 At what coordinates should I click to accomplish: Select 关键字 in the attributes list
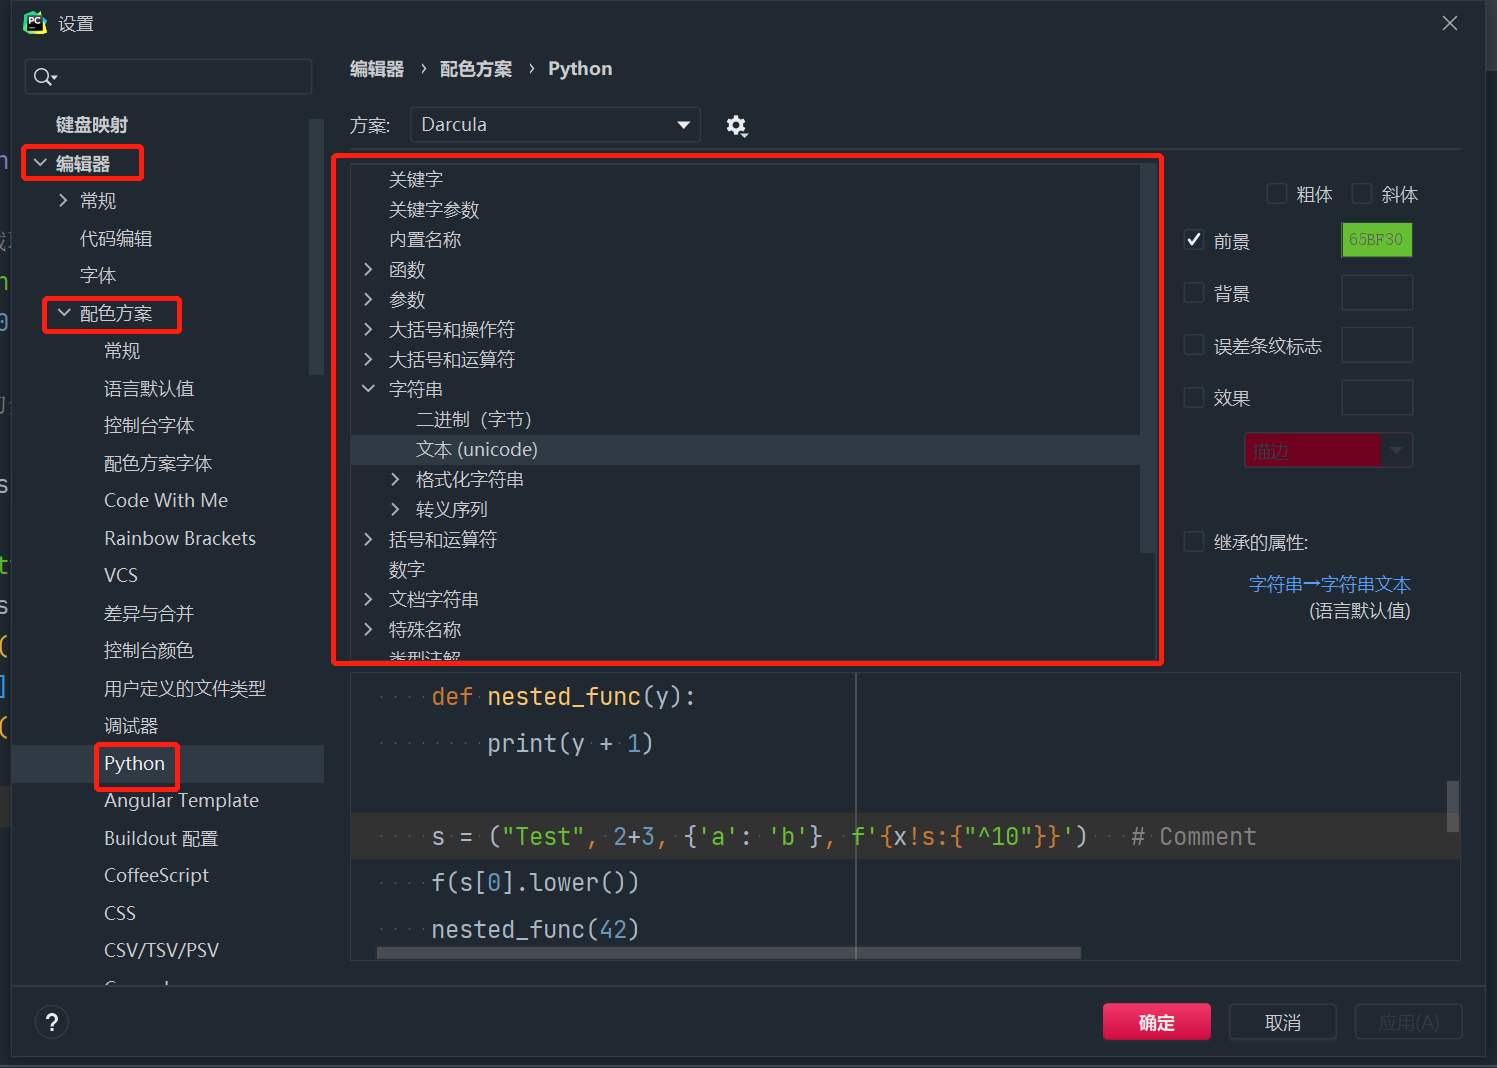[x=416, y=179]
